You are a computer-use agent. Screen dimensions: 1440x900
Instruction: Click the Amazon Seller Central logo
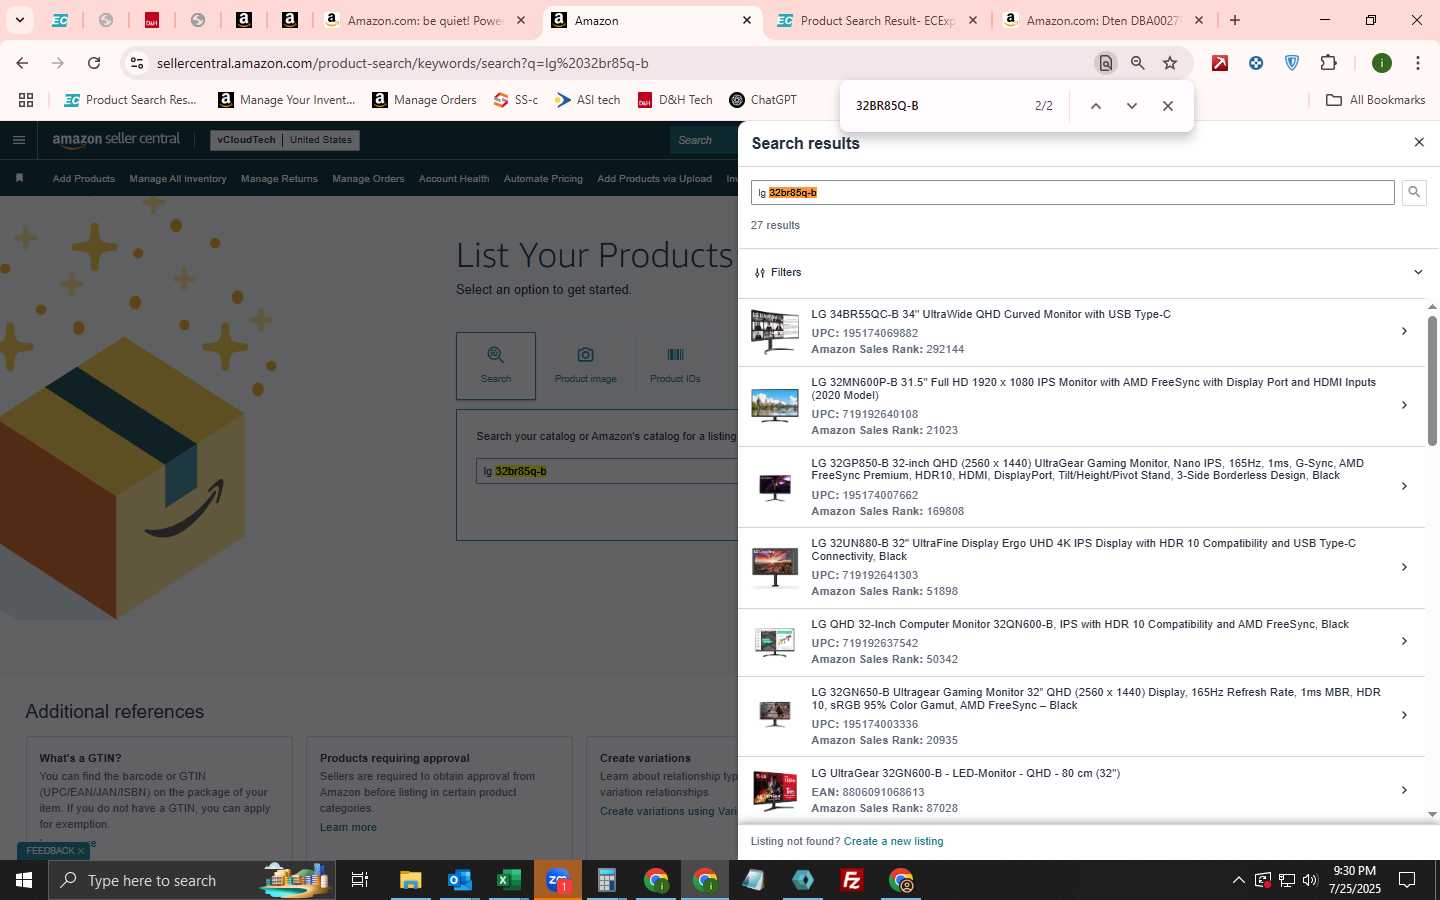tap(116, 140)
